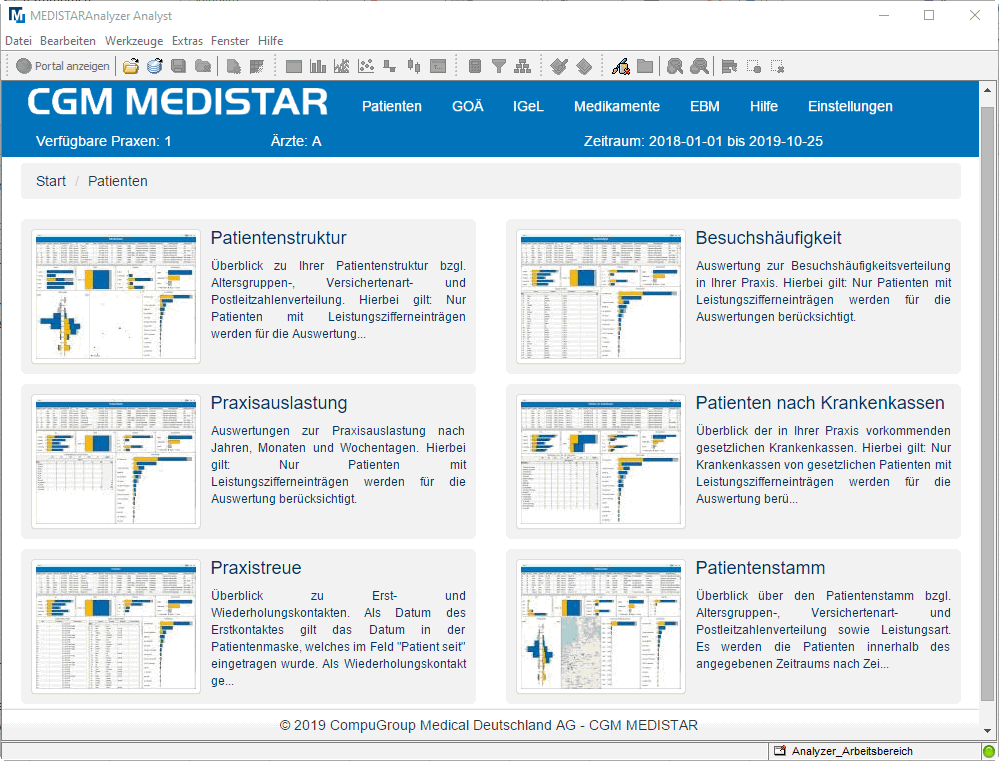Open the Patientenstruktur report title
999x761 pixels.
[278, 238]
